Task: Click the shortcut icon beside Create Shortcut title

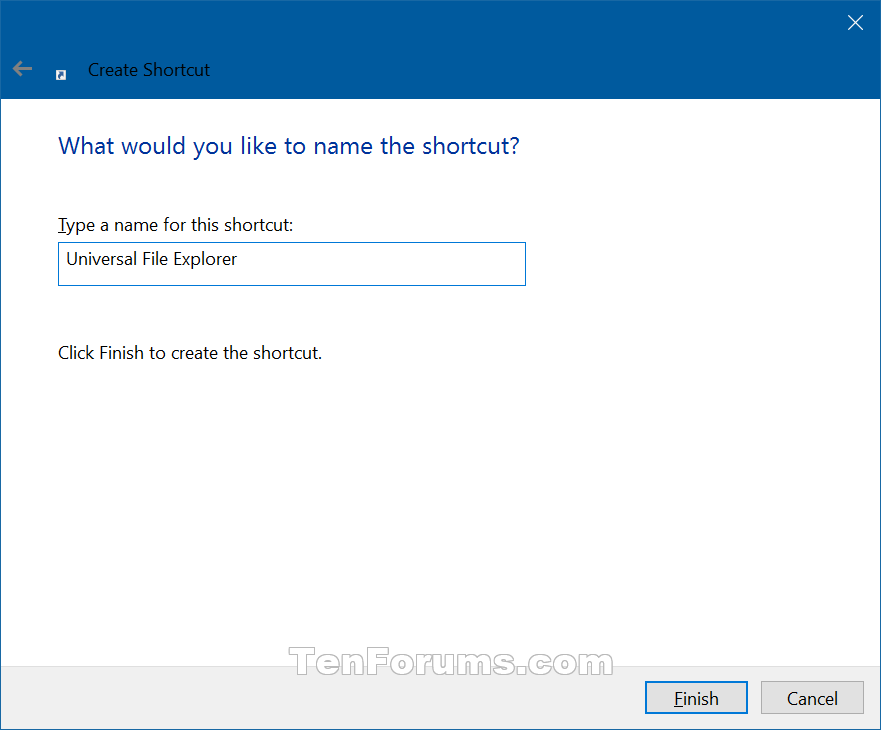Action: click(x=61, y=75)
